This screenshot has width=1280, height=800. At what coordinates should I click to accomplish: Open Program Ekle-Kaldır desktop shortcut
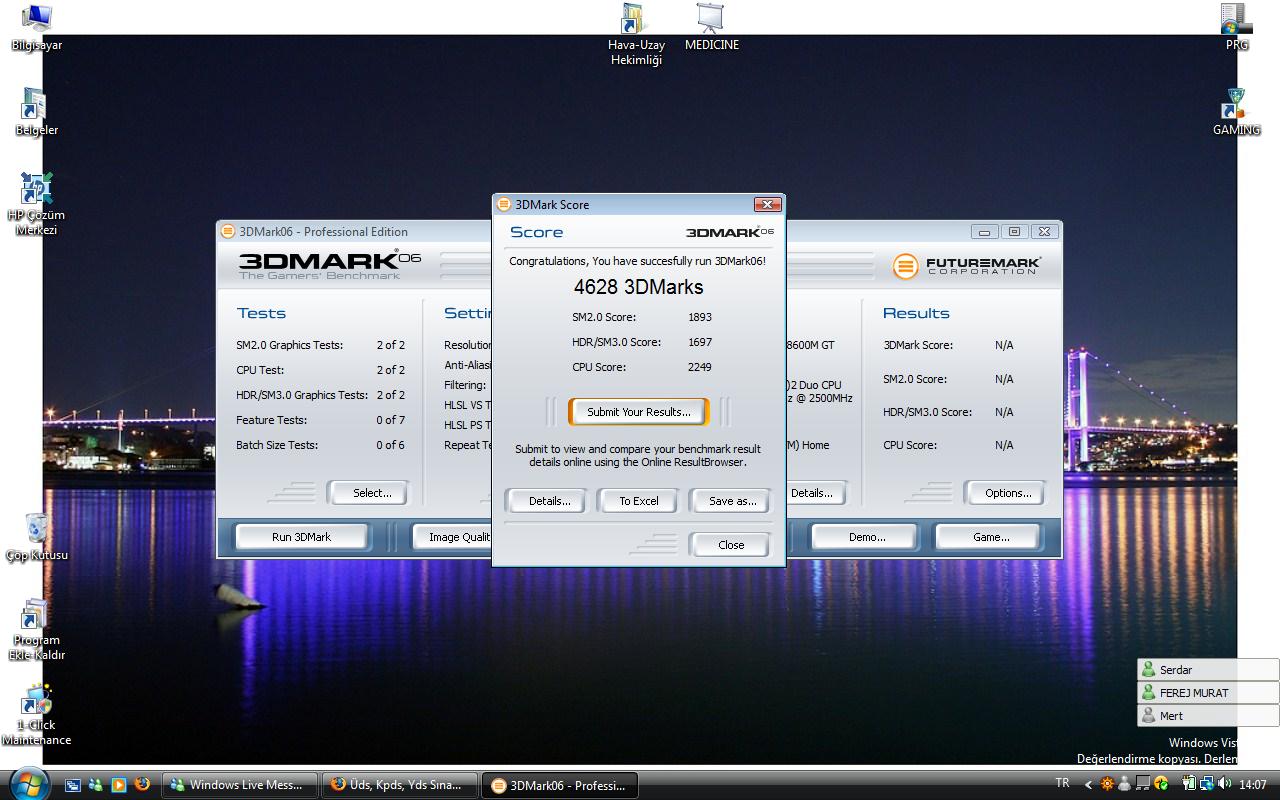click(x=36, y=629)
